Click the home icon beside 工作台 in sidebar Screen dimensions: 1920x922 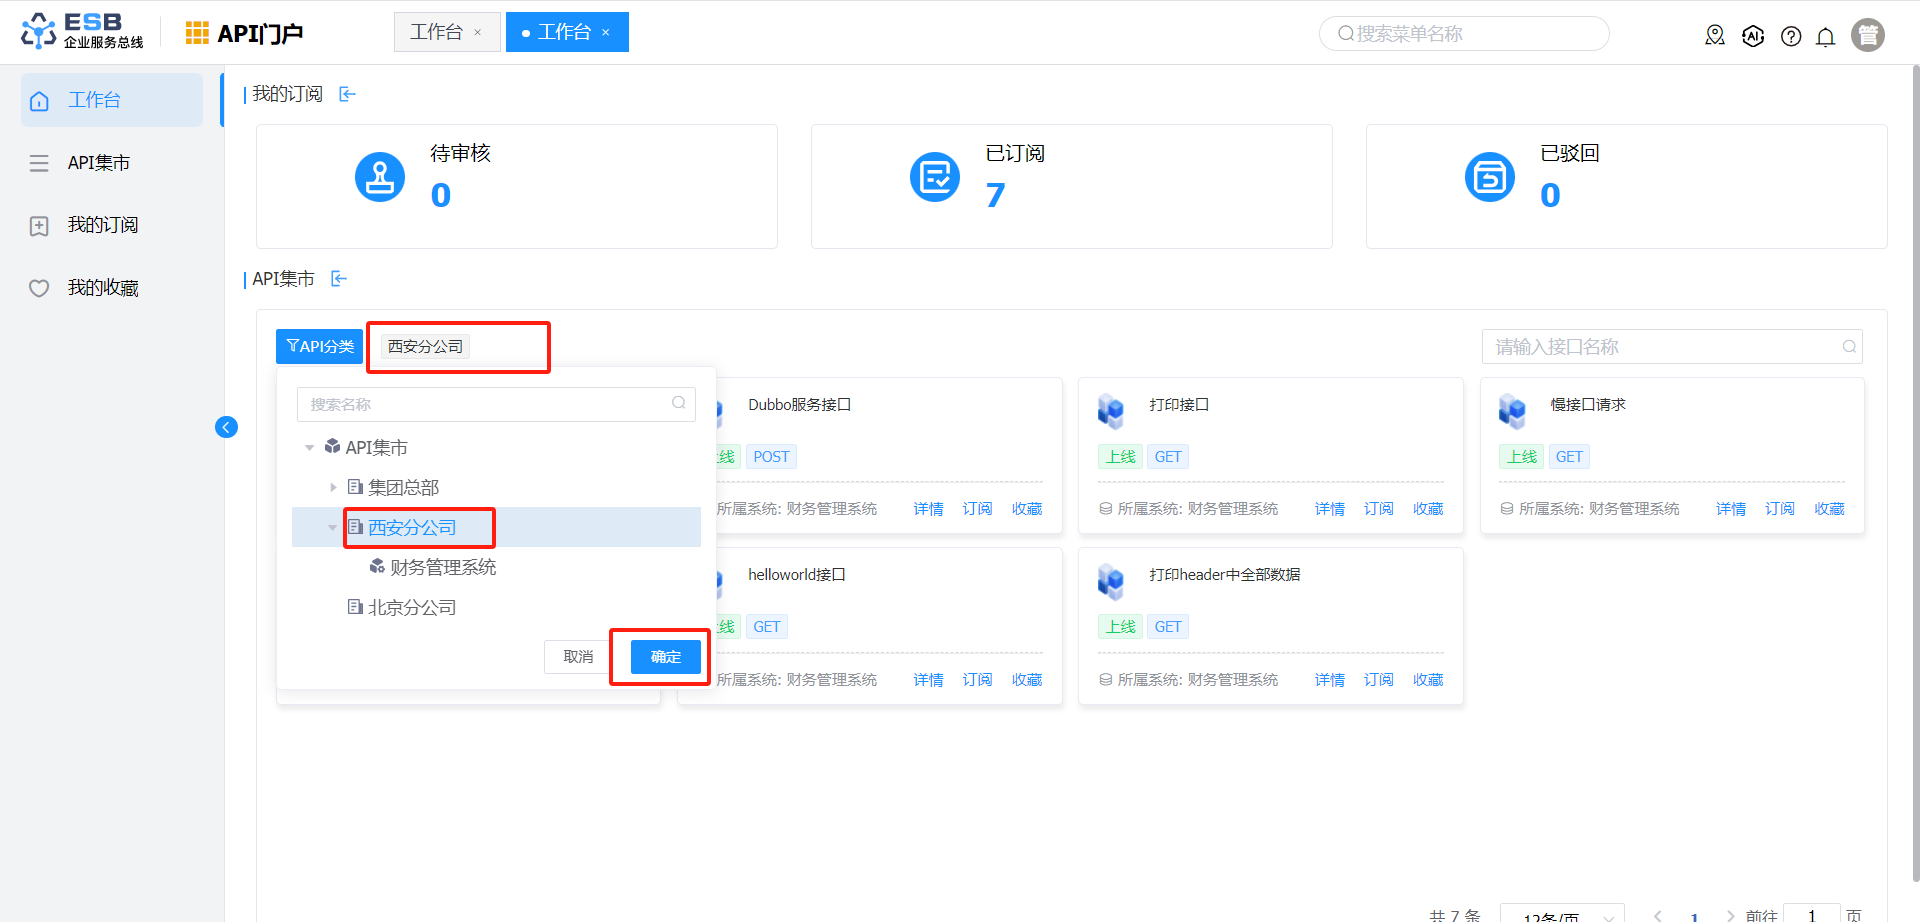39,101
